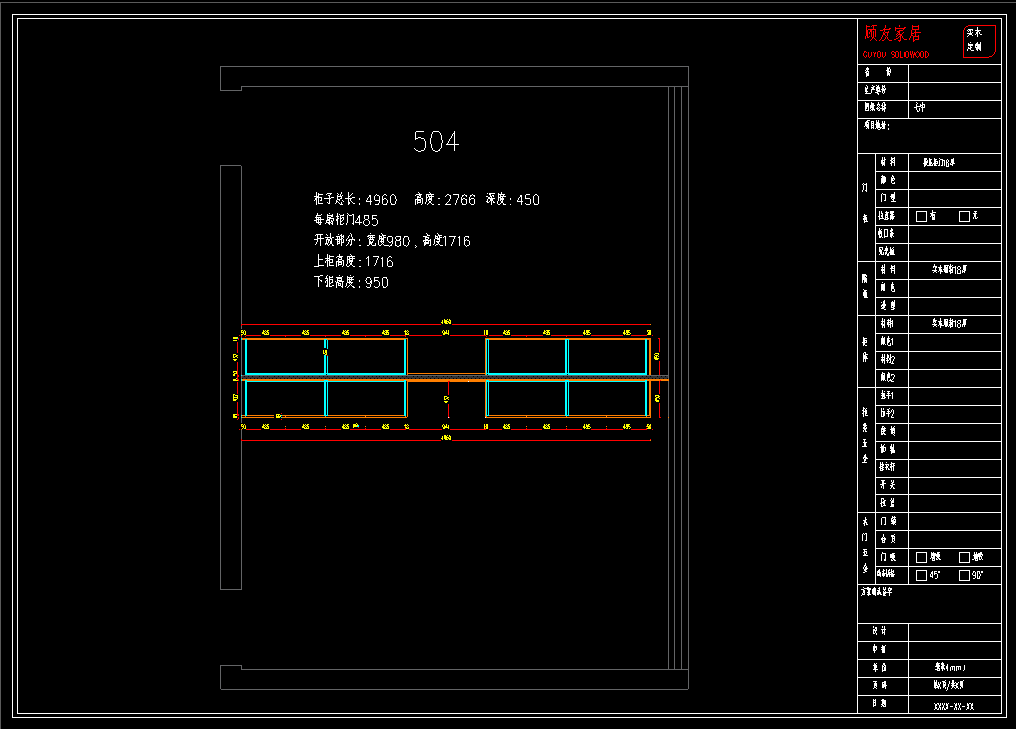Click the 每扇柜门485 annotation text

click(346, 220)
